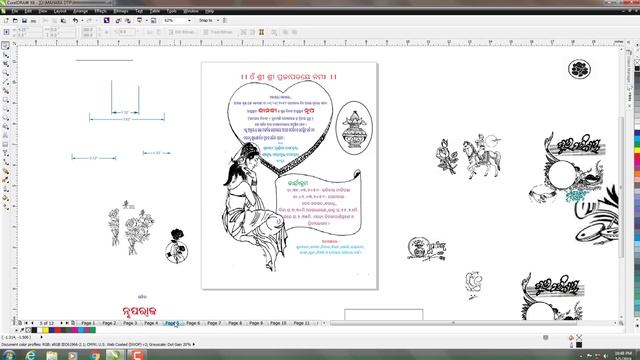Open the Layout menu
The width and height of the screenshot is (640, 360).
(60, 11)
